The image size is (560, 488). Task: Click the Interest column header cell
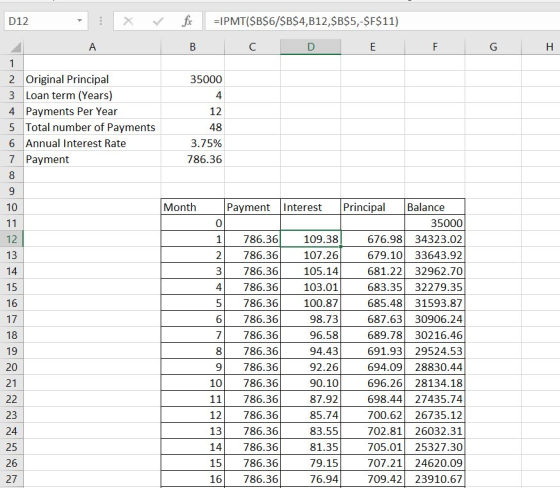310,207
